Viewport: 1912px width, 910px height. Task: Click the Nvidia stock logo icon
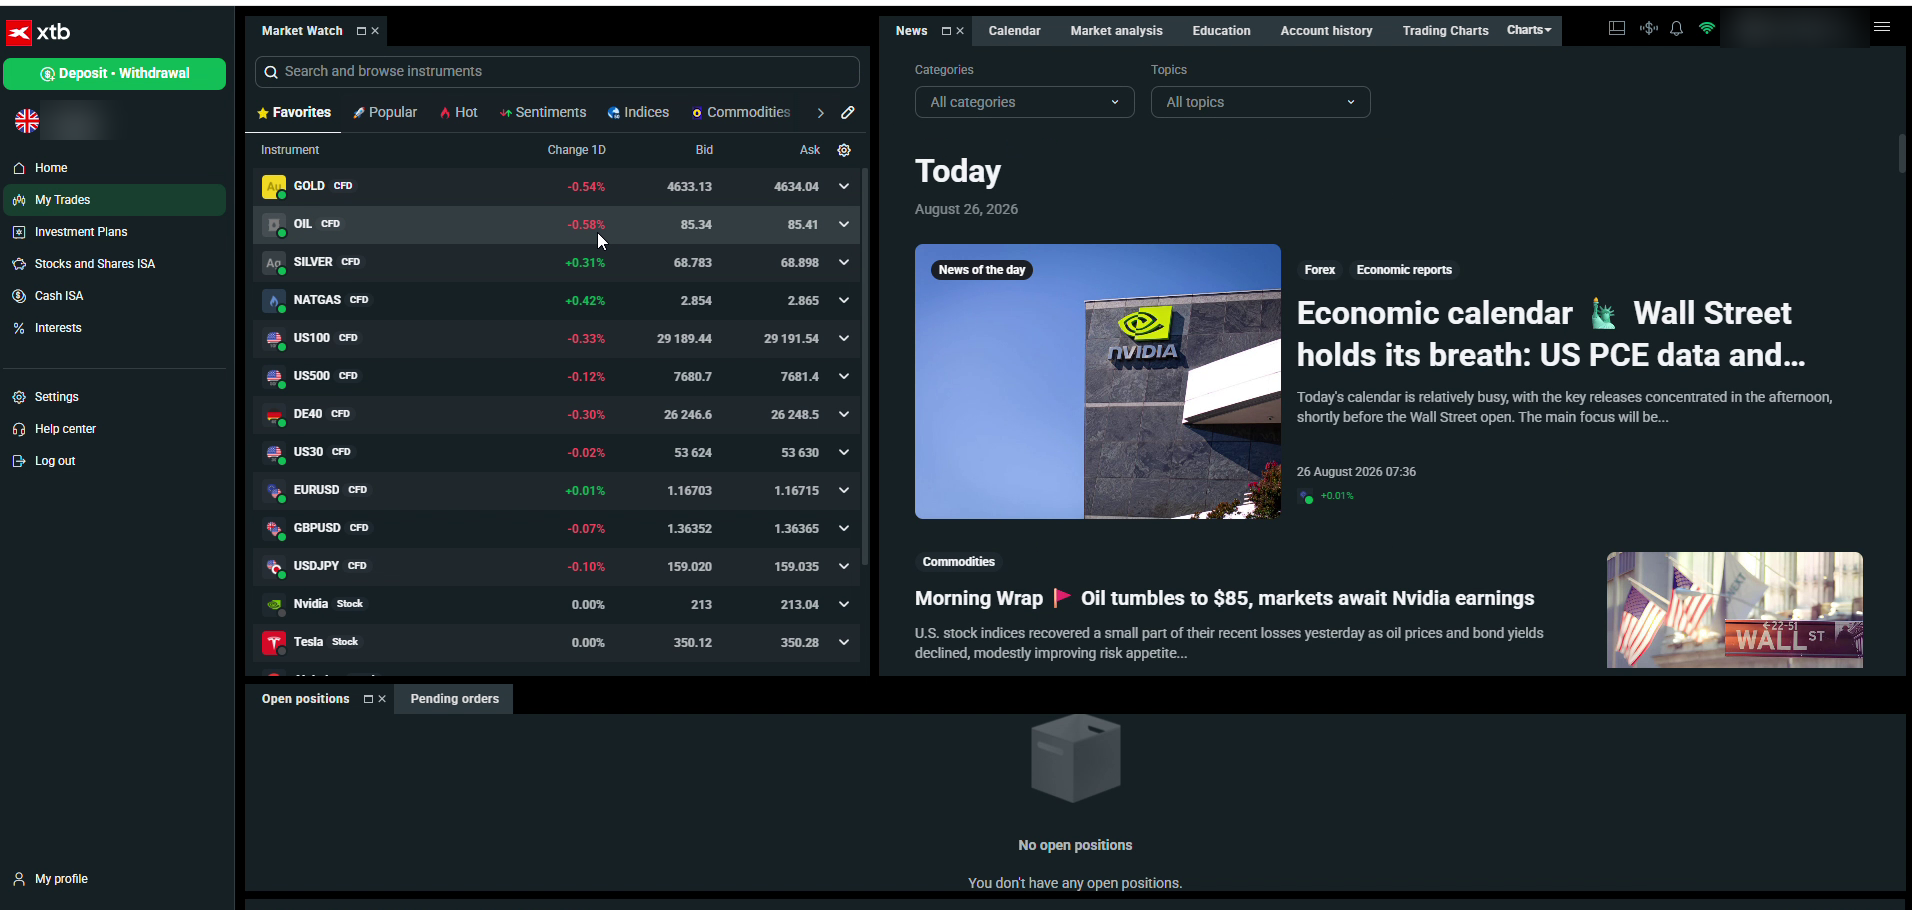[x=274, y=605]
